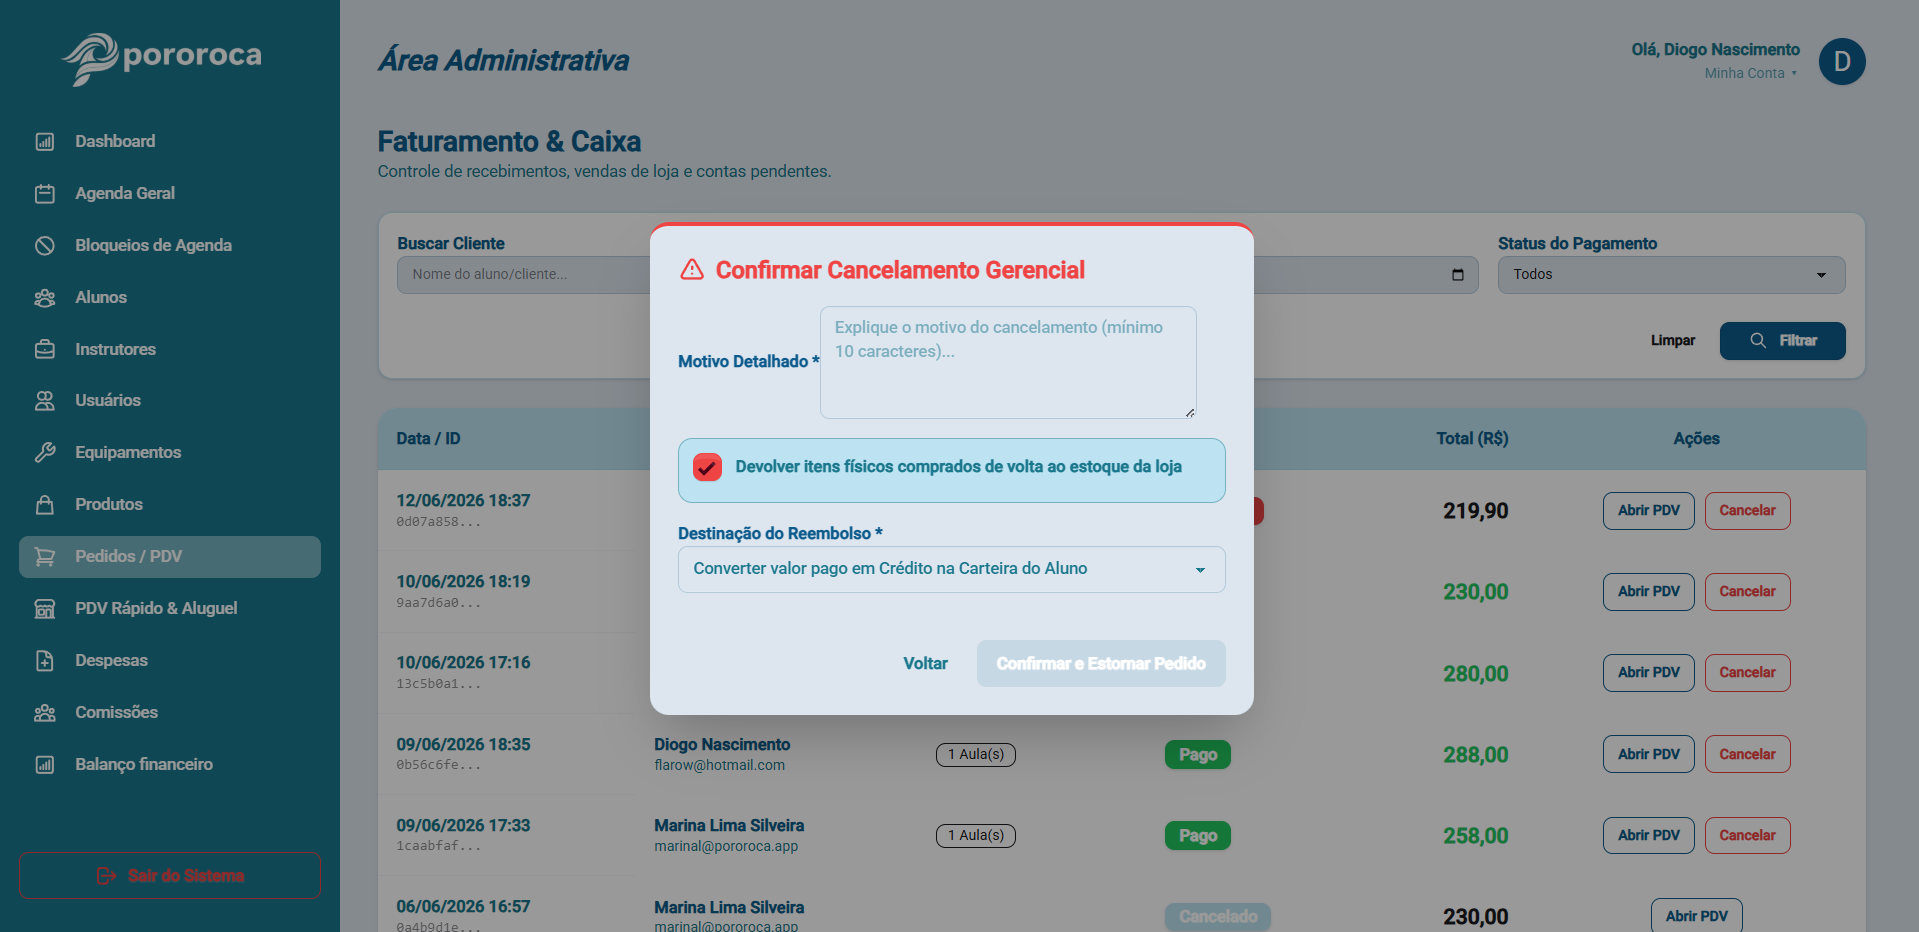Open Bloqueios de Agenda page
Screen dimensions: 1919x932
point(170,246)
